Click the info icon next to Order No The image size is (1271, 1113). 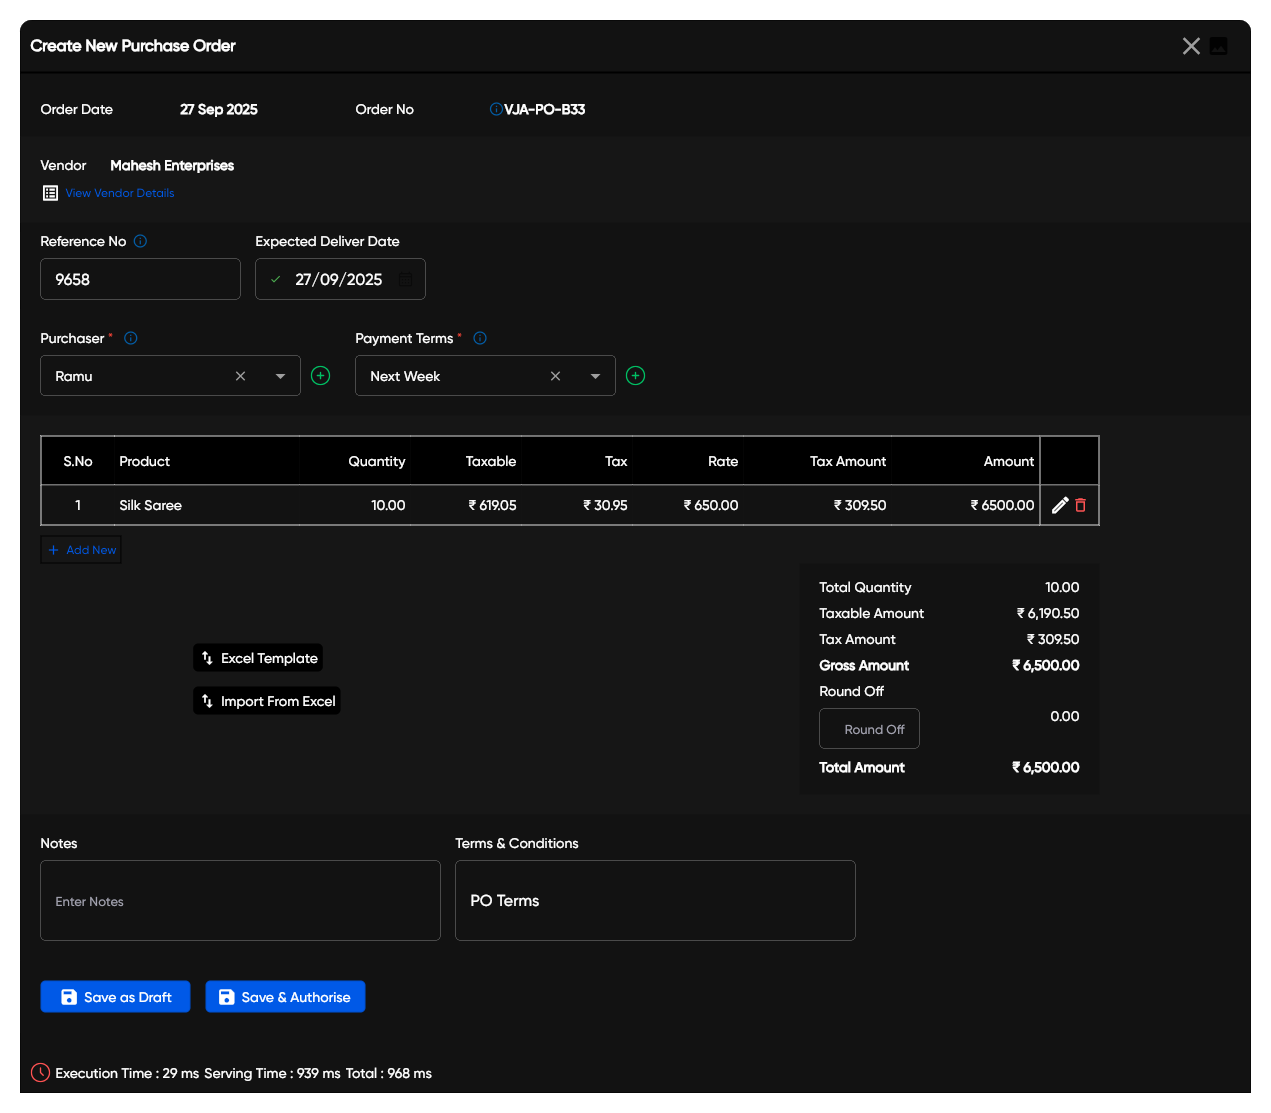coord(495,109)
